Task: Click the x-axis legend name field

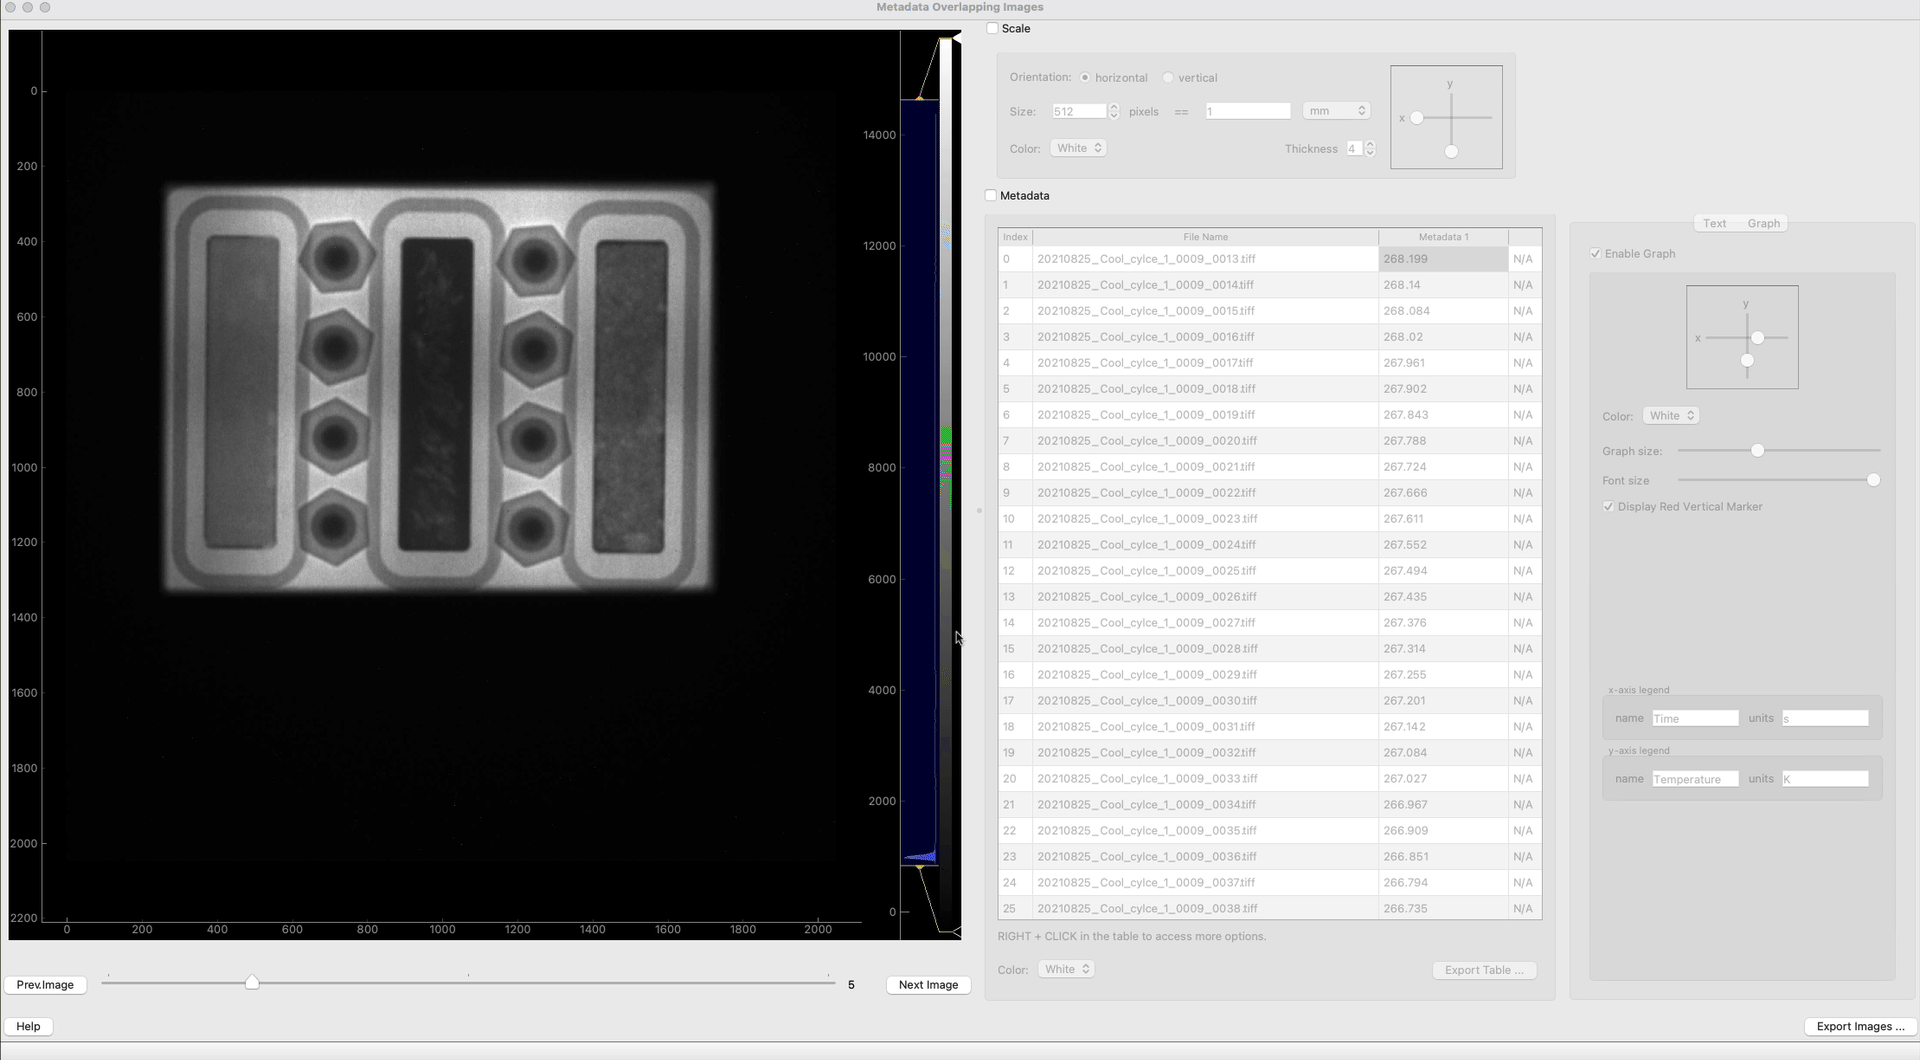Action: pyautogui.click(x=1694, y=719)
